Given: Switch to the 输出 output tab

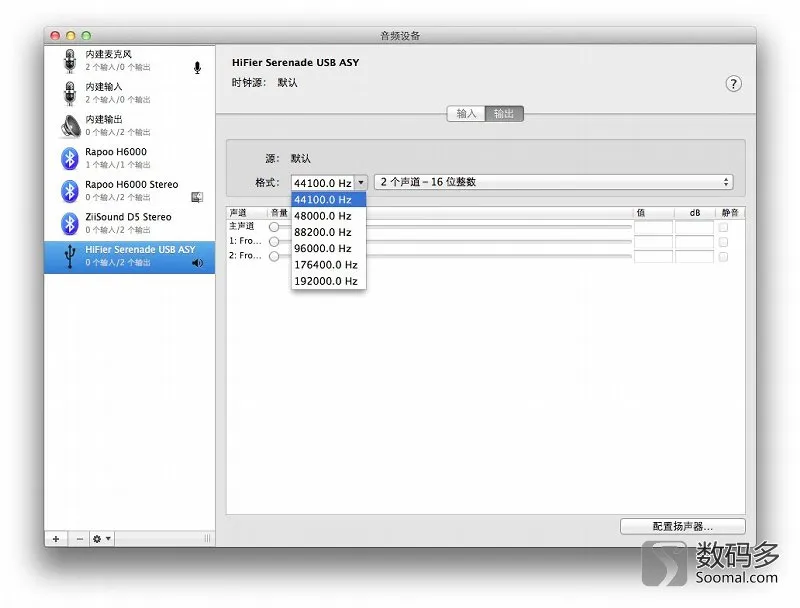Looking at the screenshot, I should pyautogui.click(x=504, y=114).
